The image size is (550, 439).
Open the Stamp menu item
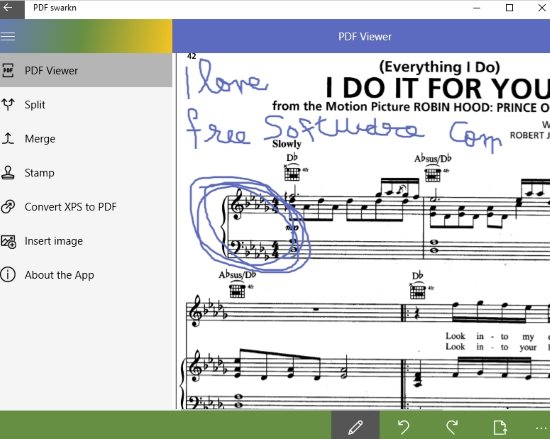click(x=86, y=173)
